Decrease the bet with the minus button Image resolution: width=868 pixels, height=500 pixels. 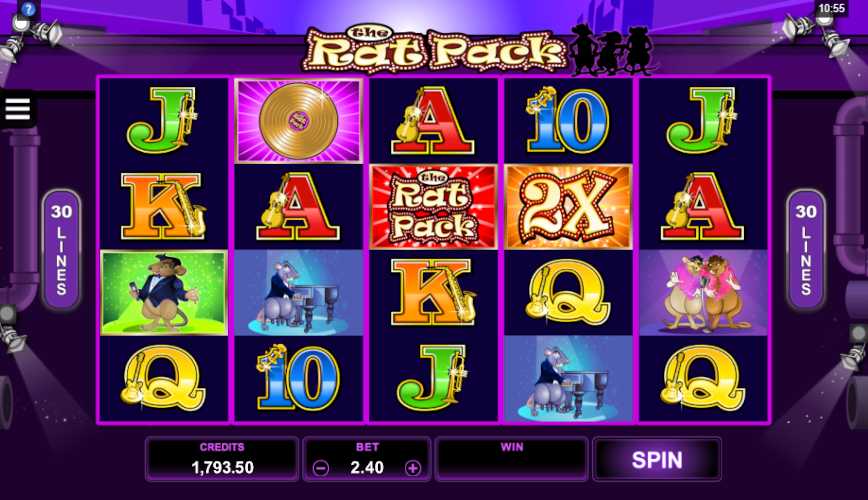point(321,468)
